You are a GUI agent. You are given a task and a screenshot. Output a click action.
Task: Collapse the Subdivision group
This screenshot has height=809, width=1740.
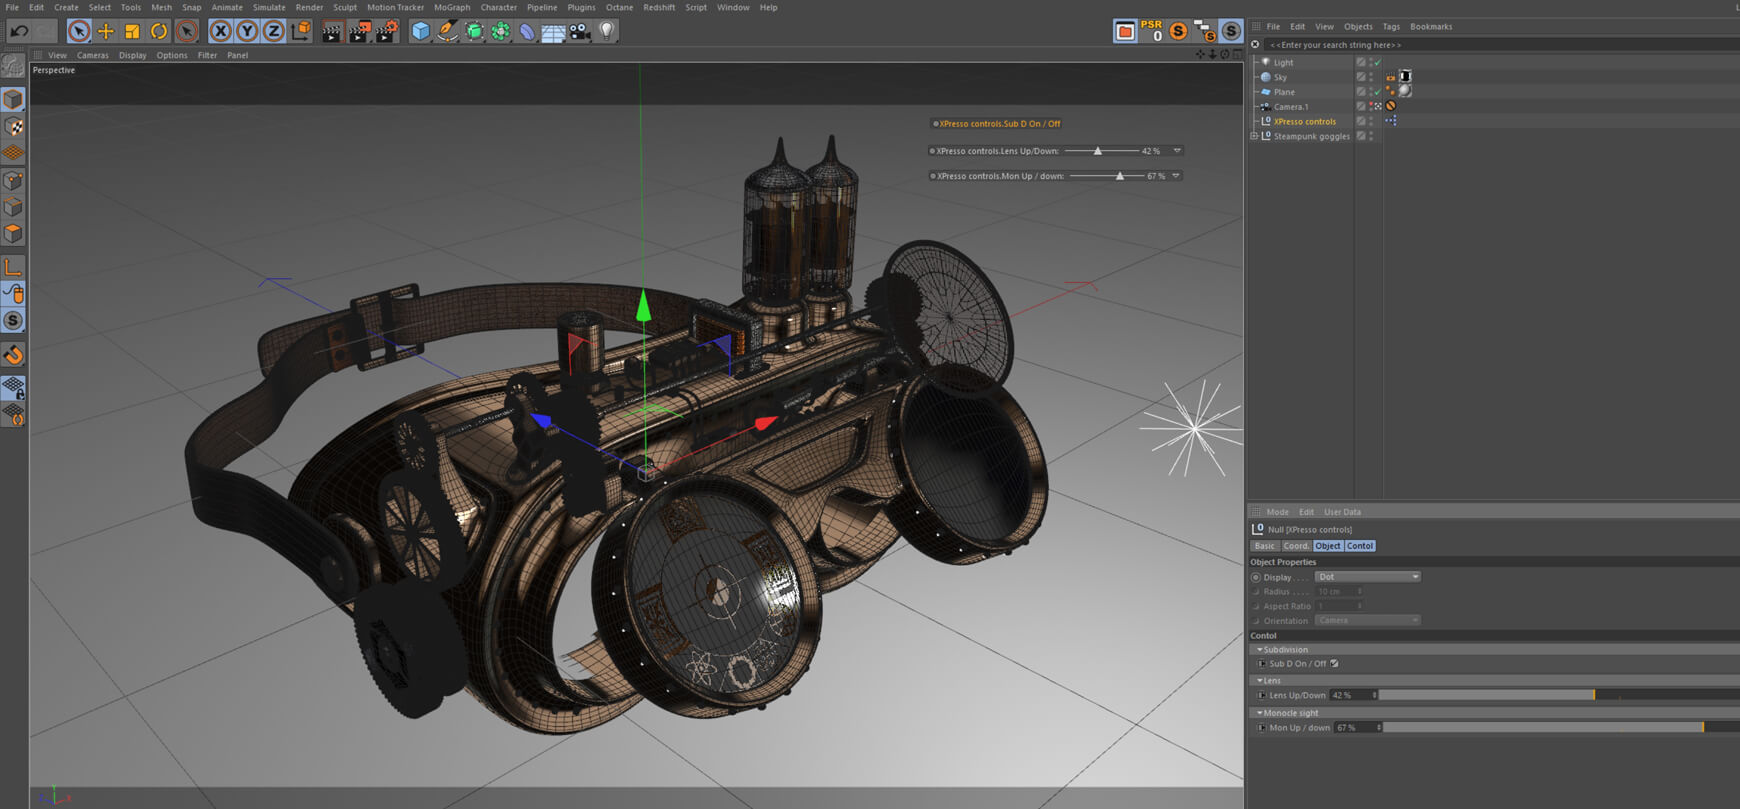pos(1259,650)
